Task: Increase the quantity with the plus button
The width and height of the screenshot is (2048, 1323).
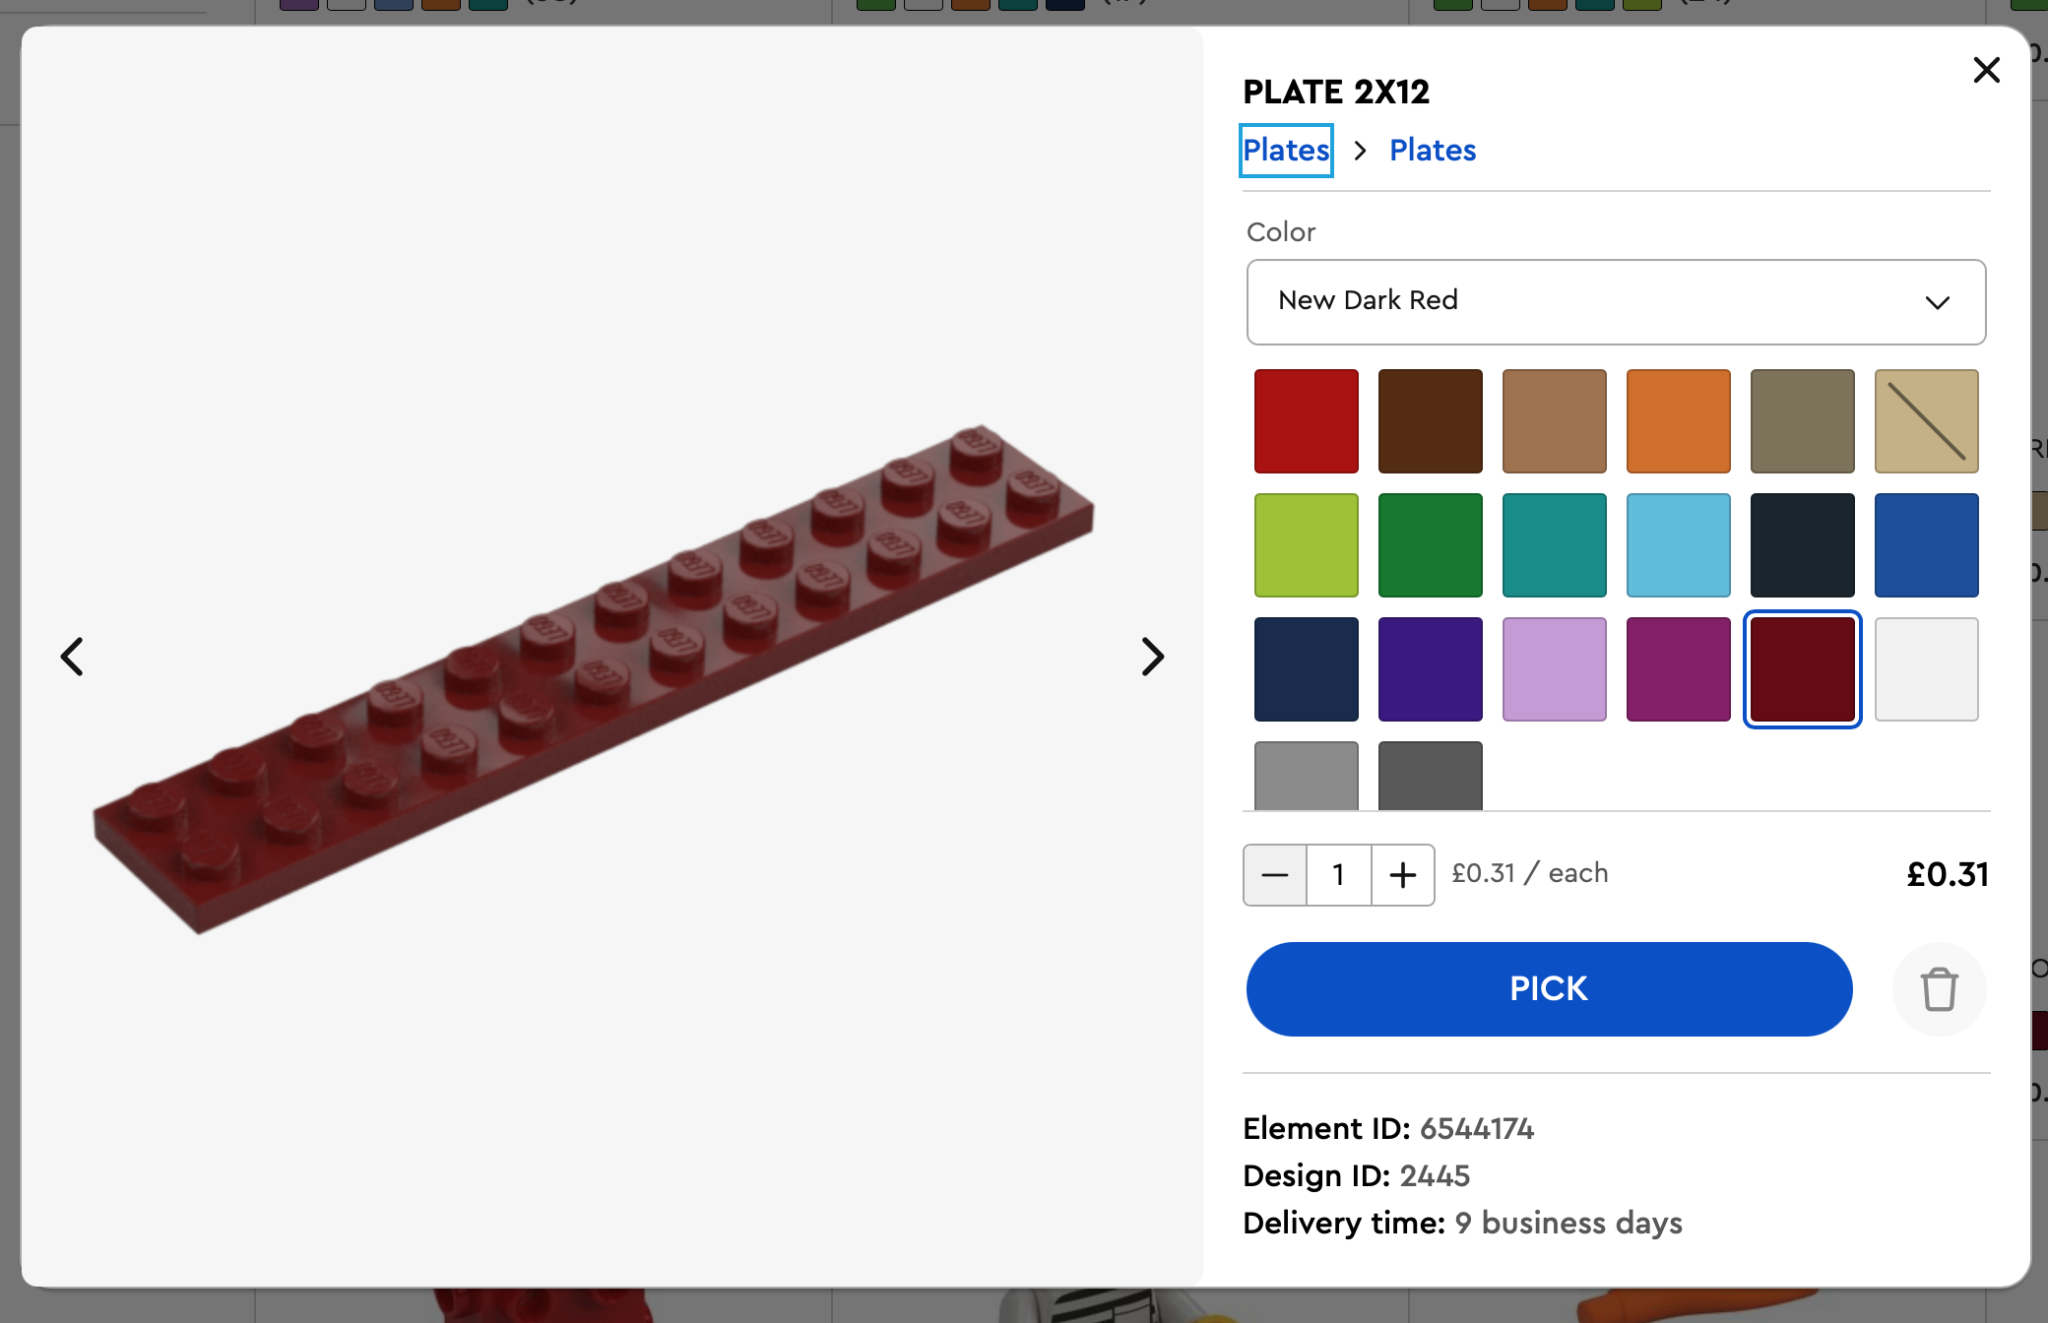Action: coord(1401,874)
